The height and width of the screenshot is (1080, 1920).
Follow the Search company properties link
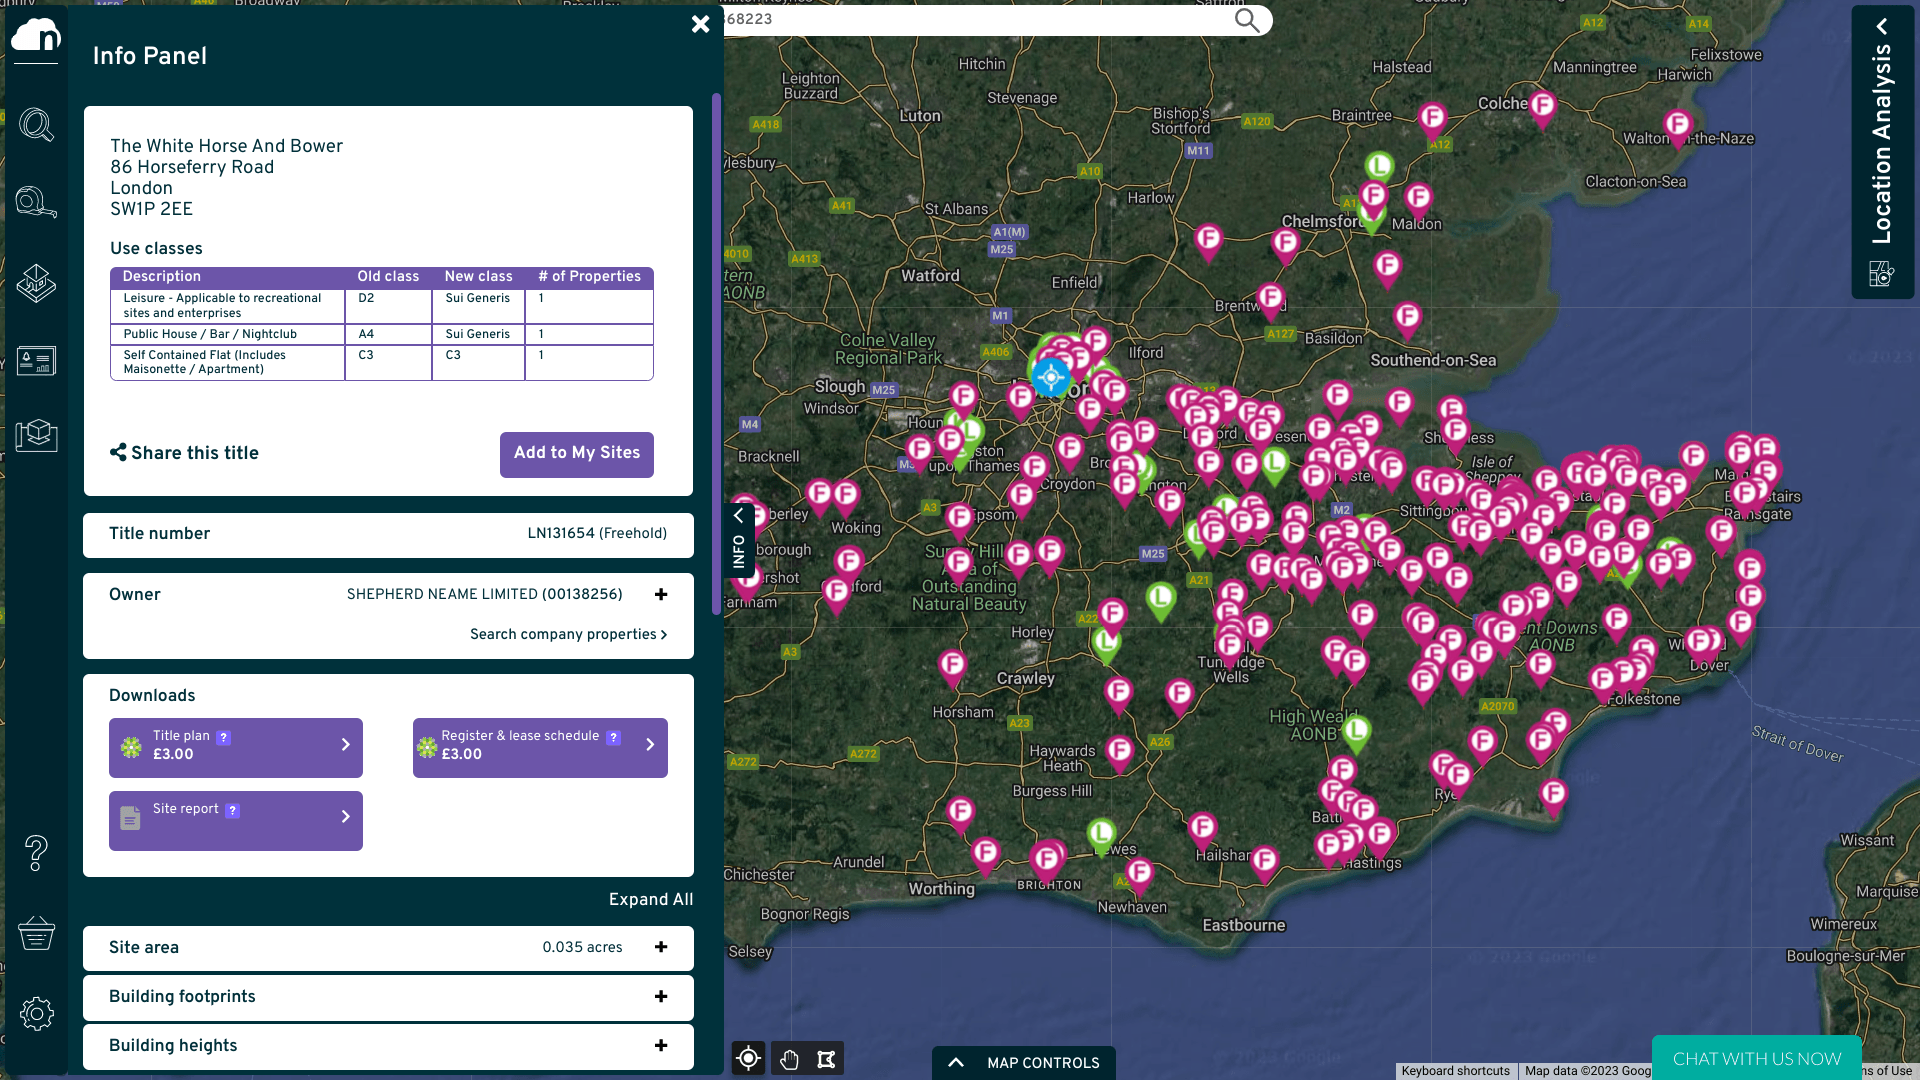[x=569, y=634]
